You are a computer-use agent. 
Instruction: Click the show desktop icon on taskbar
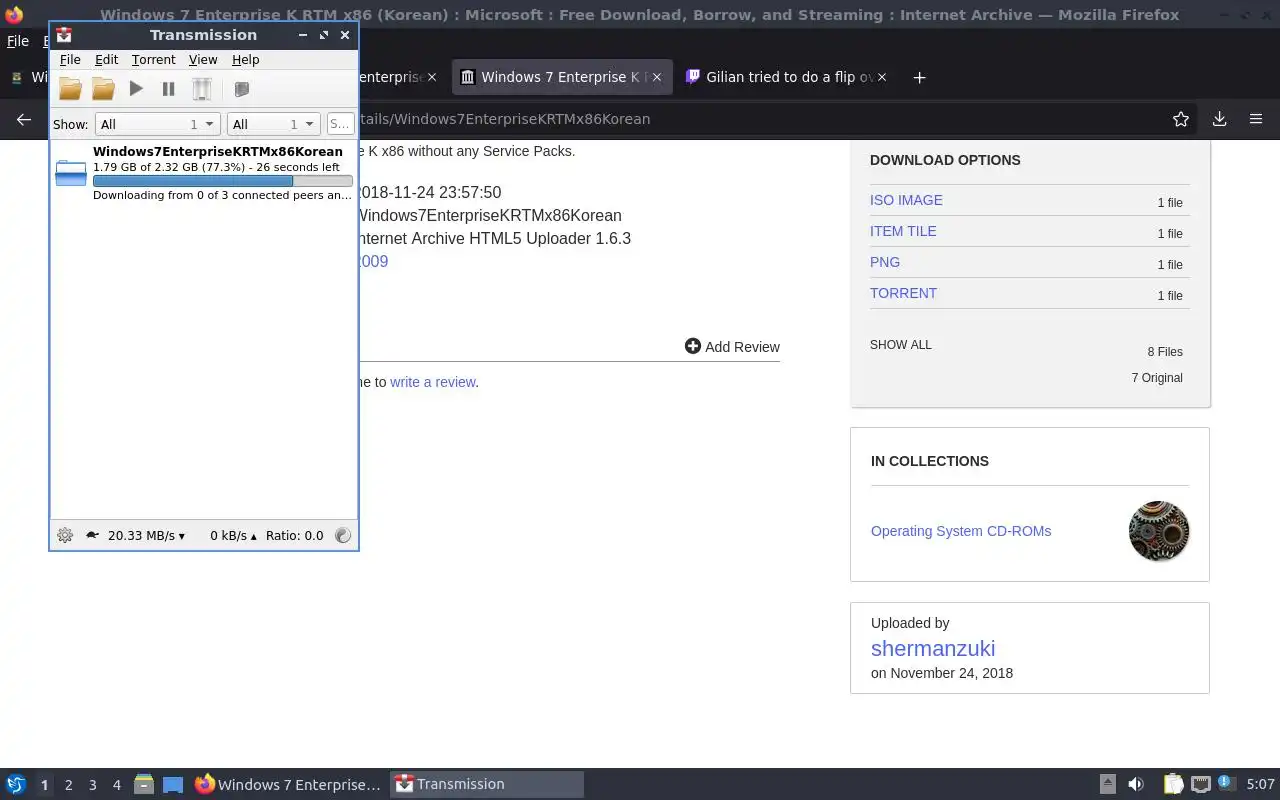pyautogui.click(x=172, y=785)
